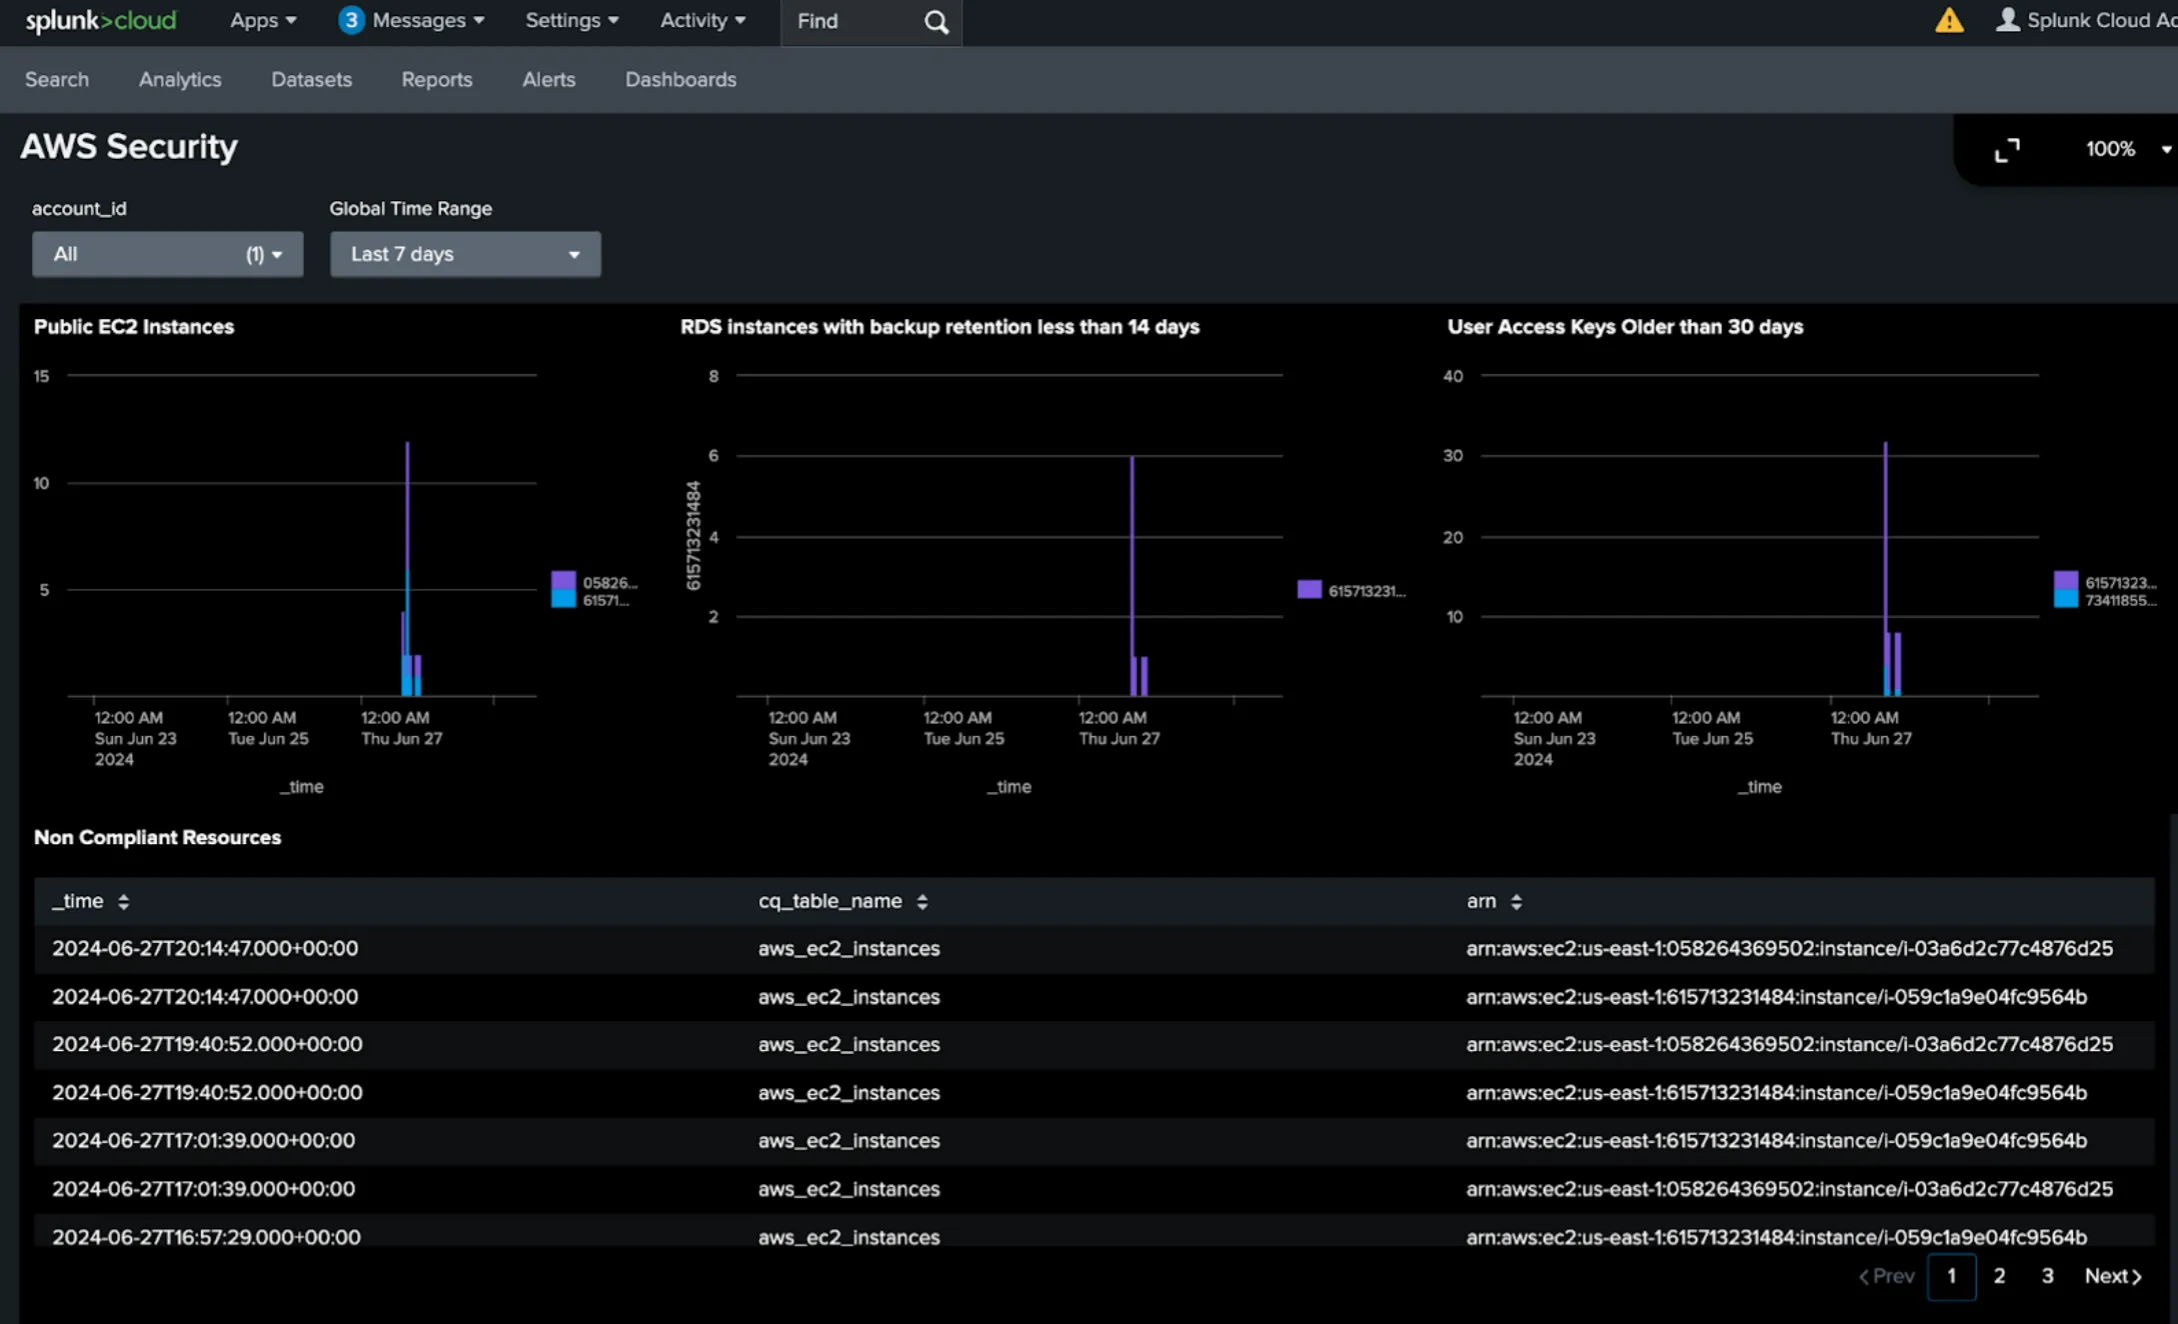Open the yellow warning alert icon
Screen dimensions: 2178x1324
point(1949,20)
